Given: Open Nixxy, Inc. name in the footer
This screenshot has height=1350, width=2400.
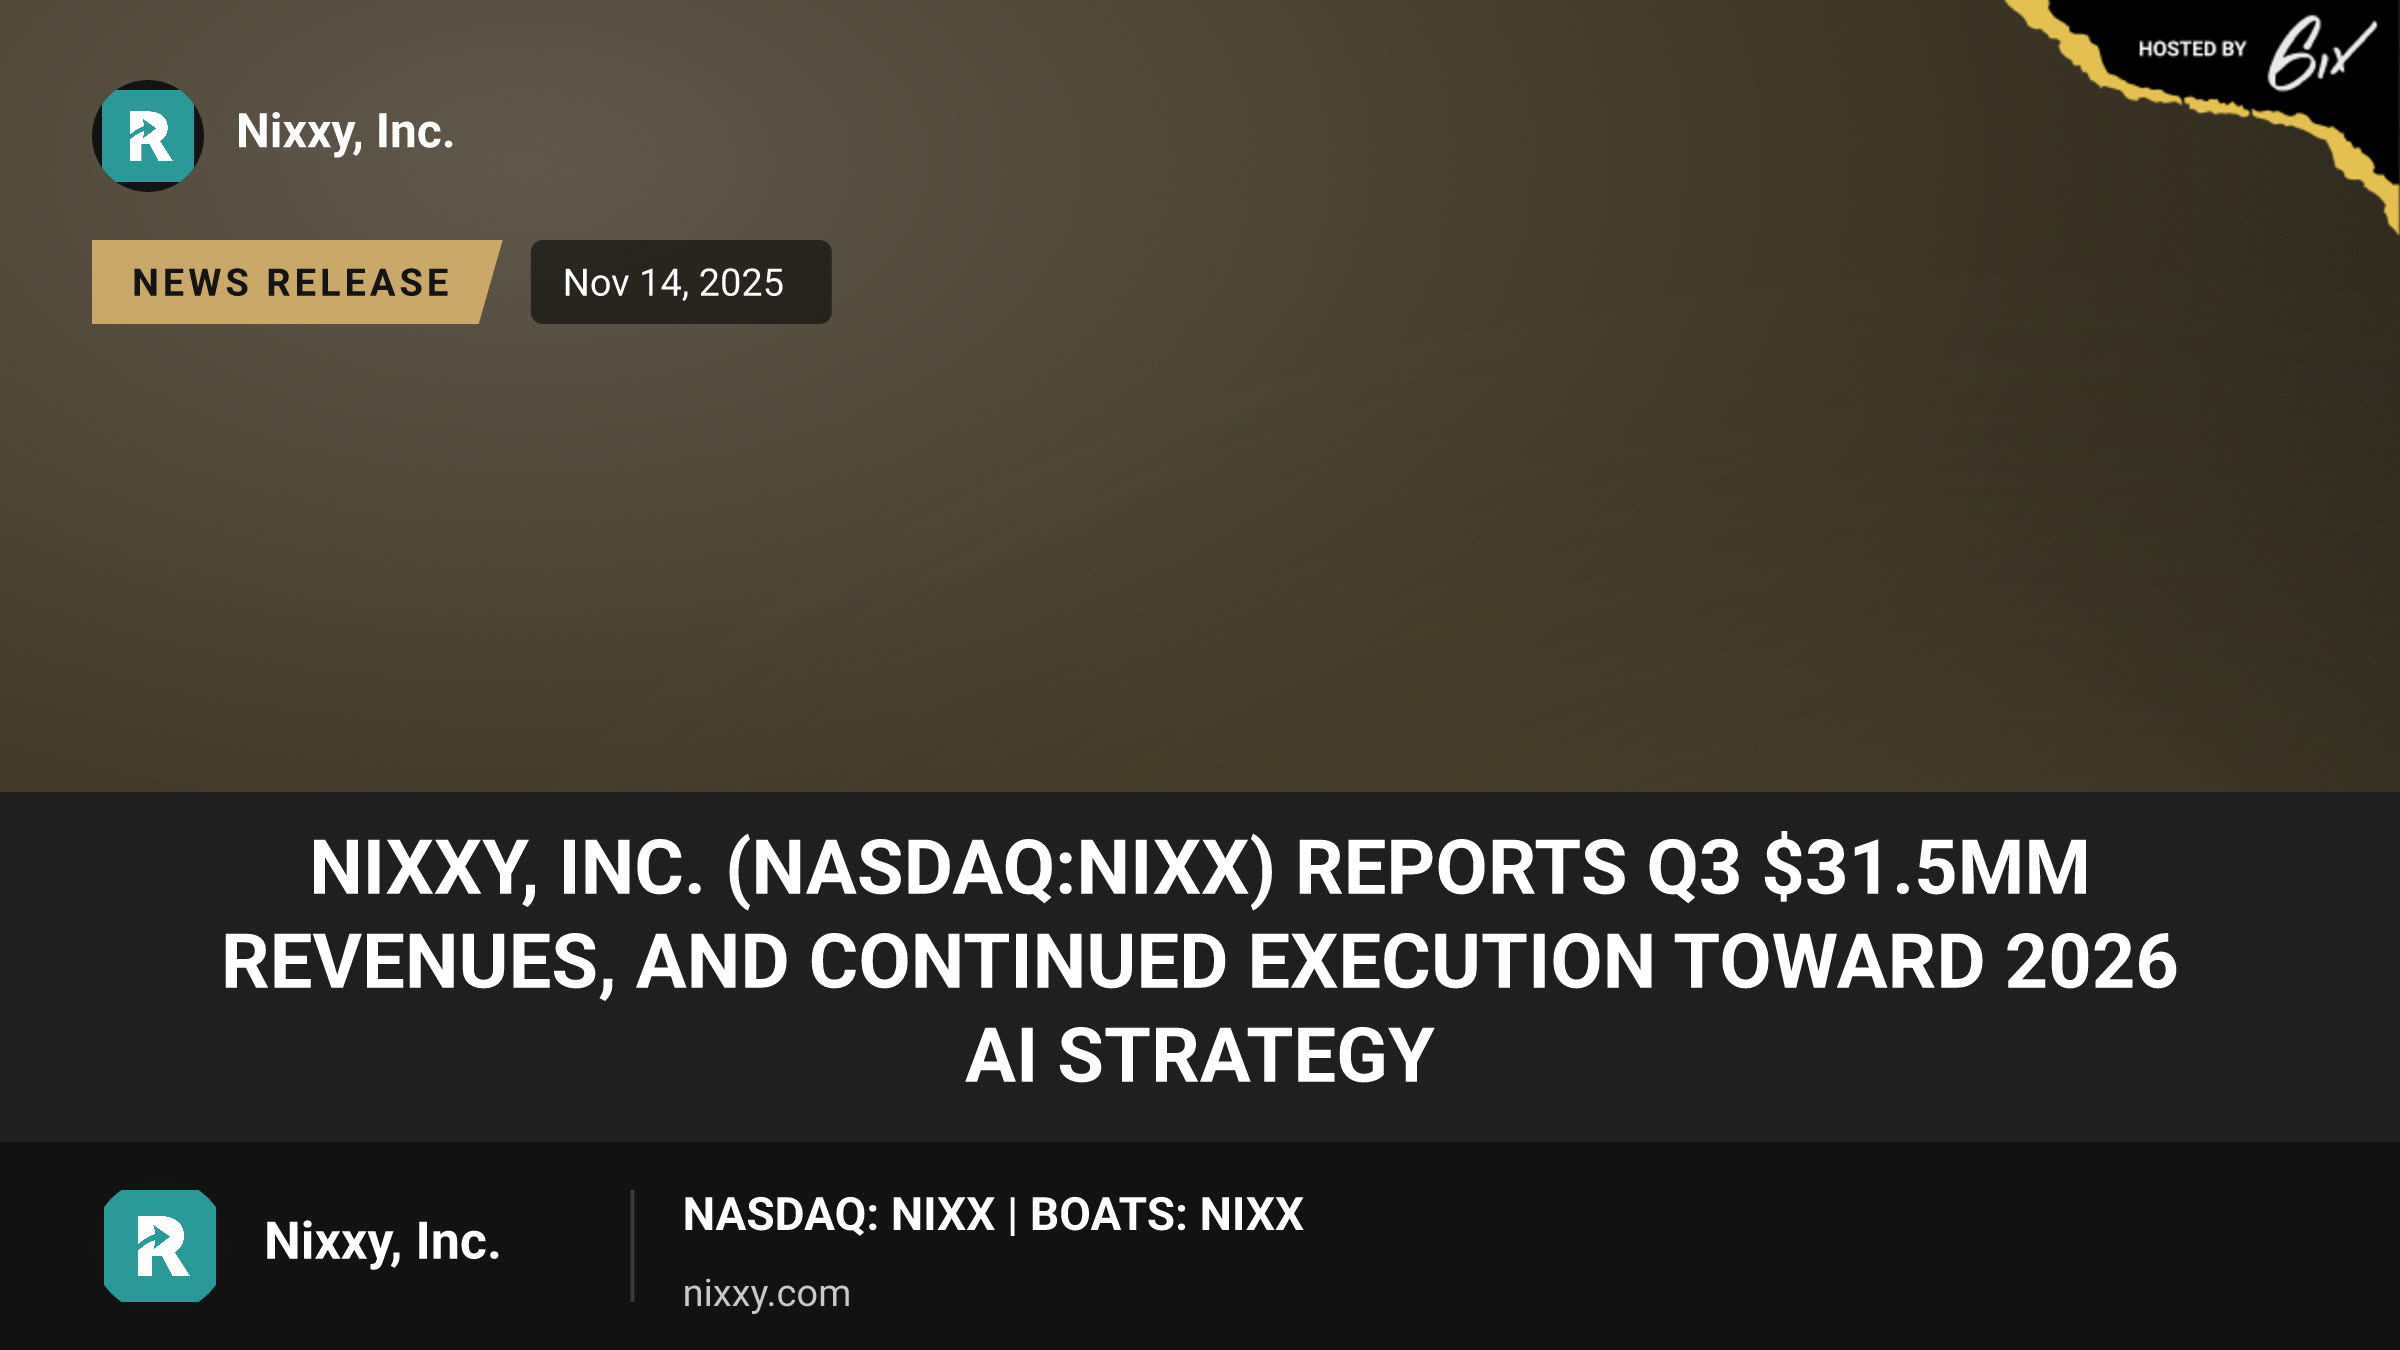Looking at the screenshot, I should coord(382,1242).
